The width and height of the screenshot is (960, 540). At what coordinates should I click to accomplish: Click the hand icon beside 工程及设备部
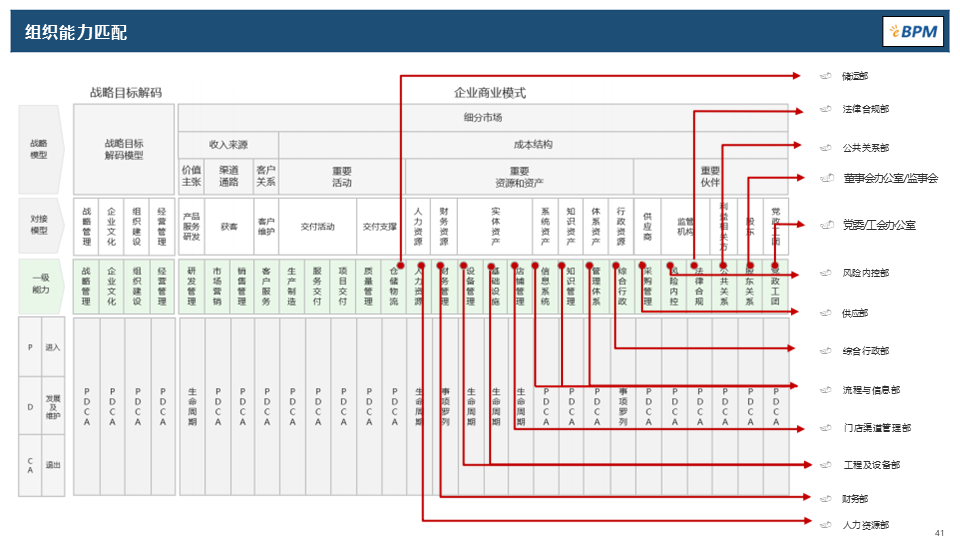826,465
